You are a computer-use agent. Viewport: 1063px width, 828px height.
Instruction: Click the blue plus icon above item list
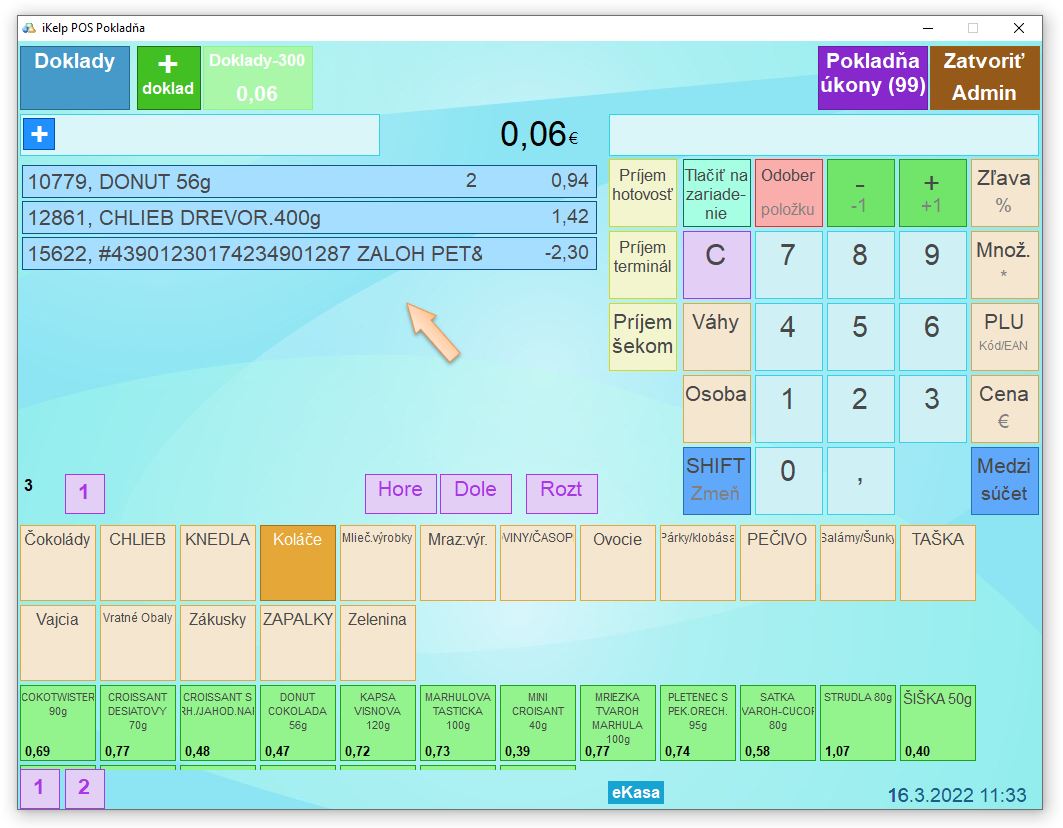tap(39, 134)
